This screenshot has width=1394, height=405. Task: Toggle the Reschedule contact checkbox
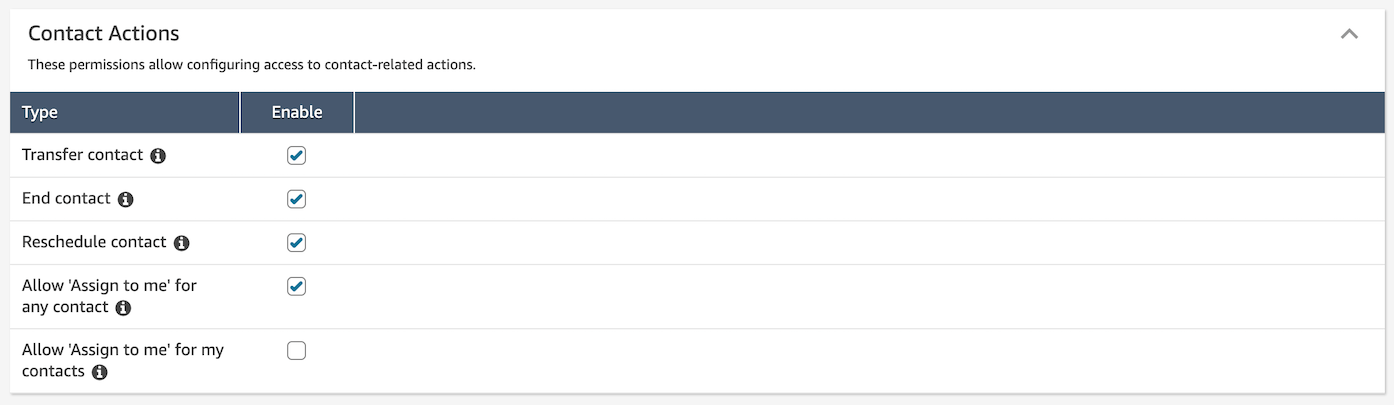click(x=296, y=243)
